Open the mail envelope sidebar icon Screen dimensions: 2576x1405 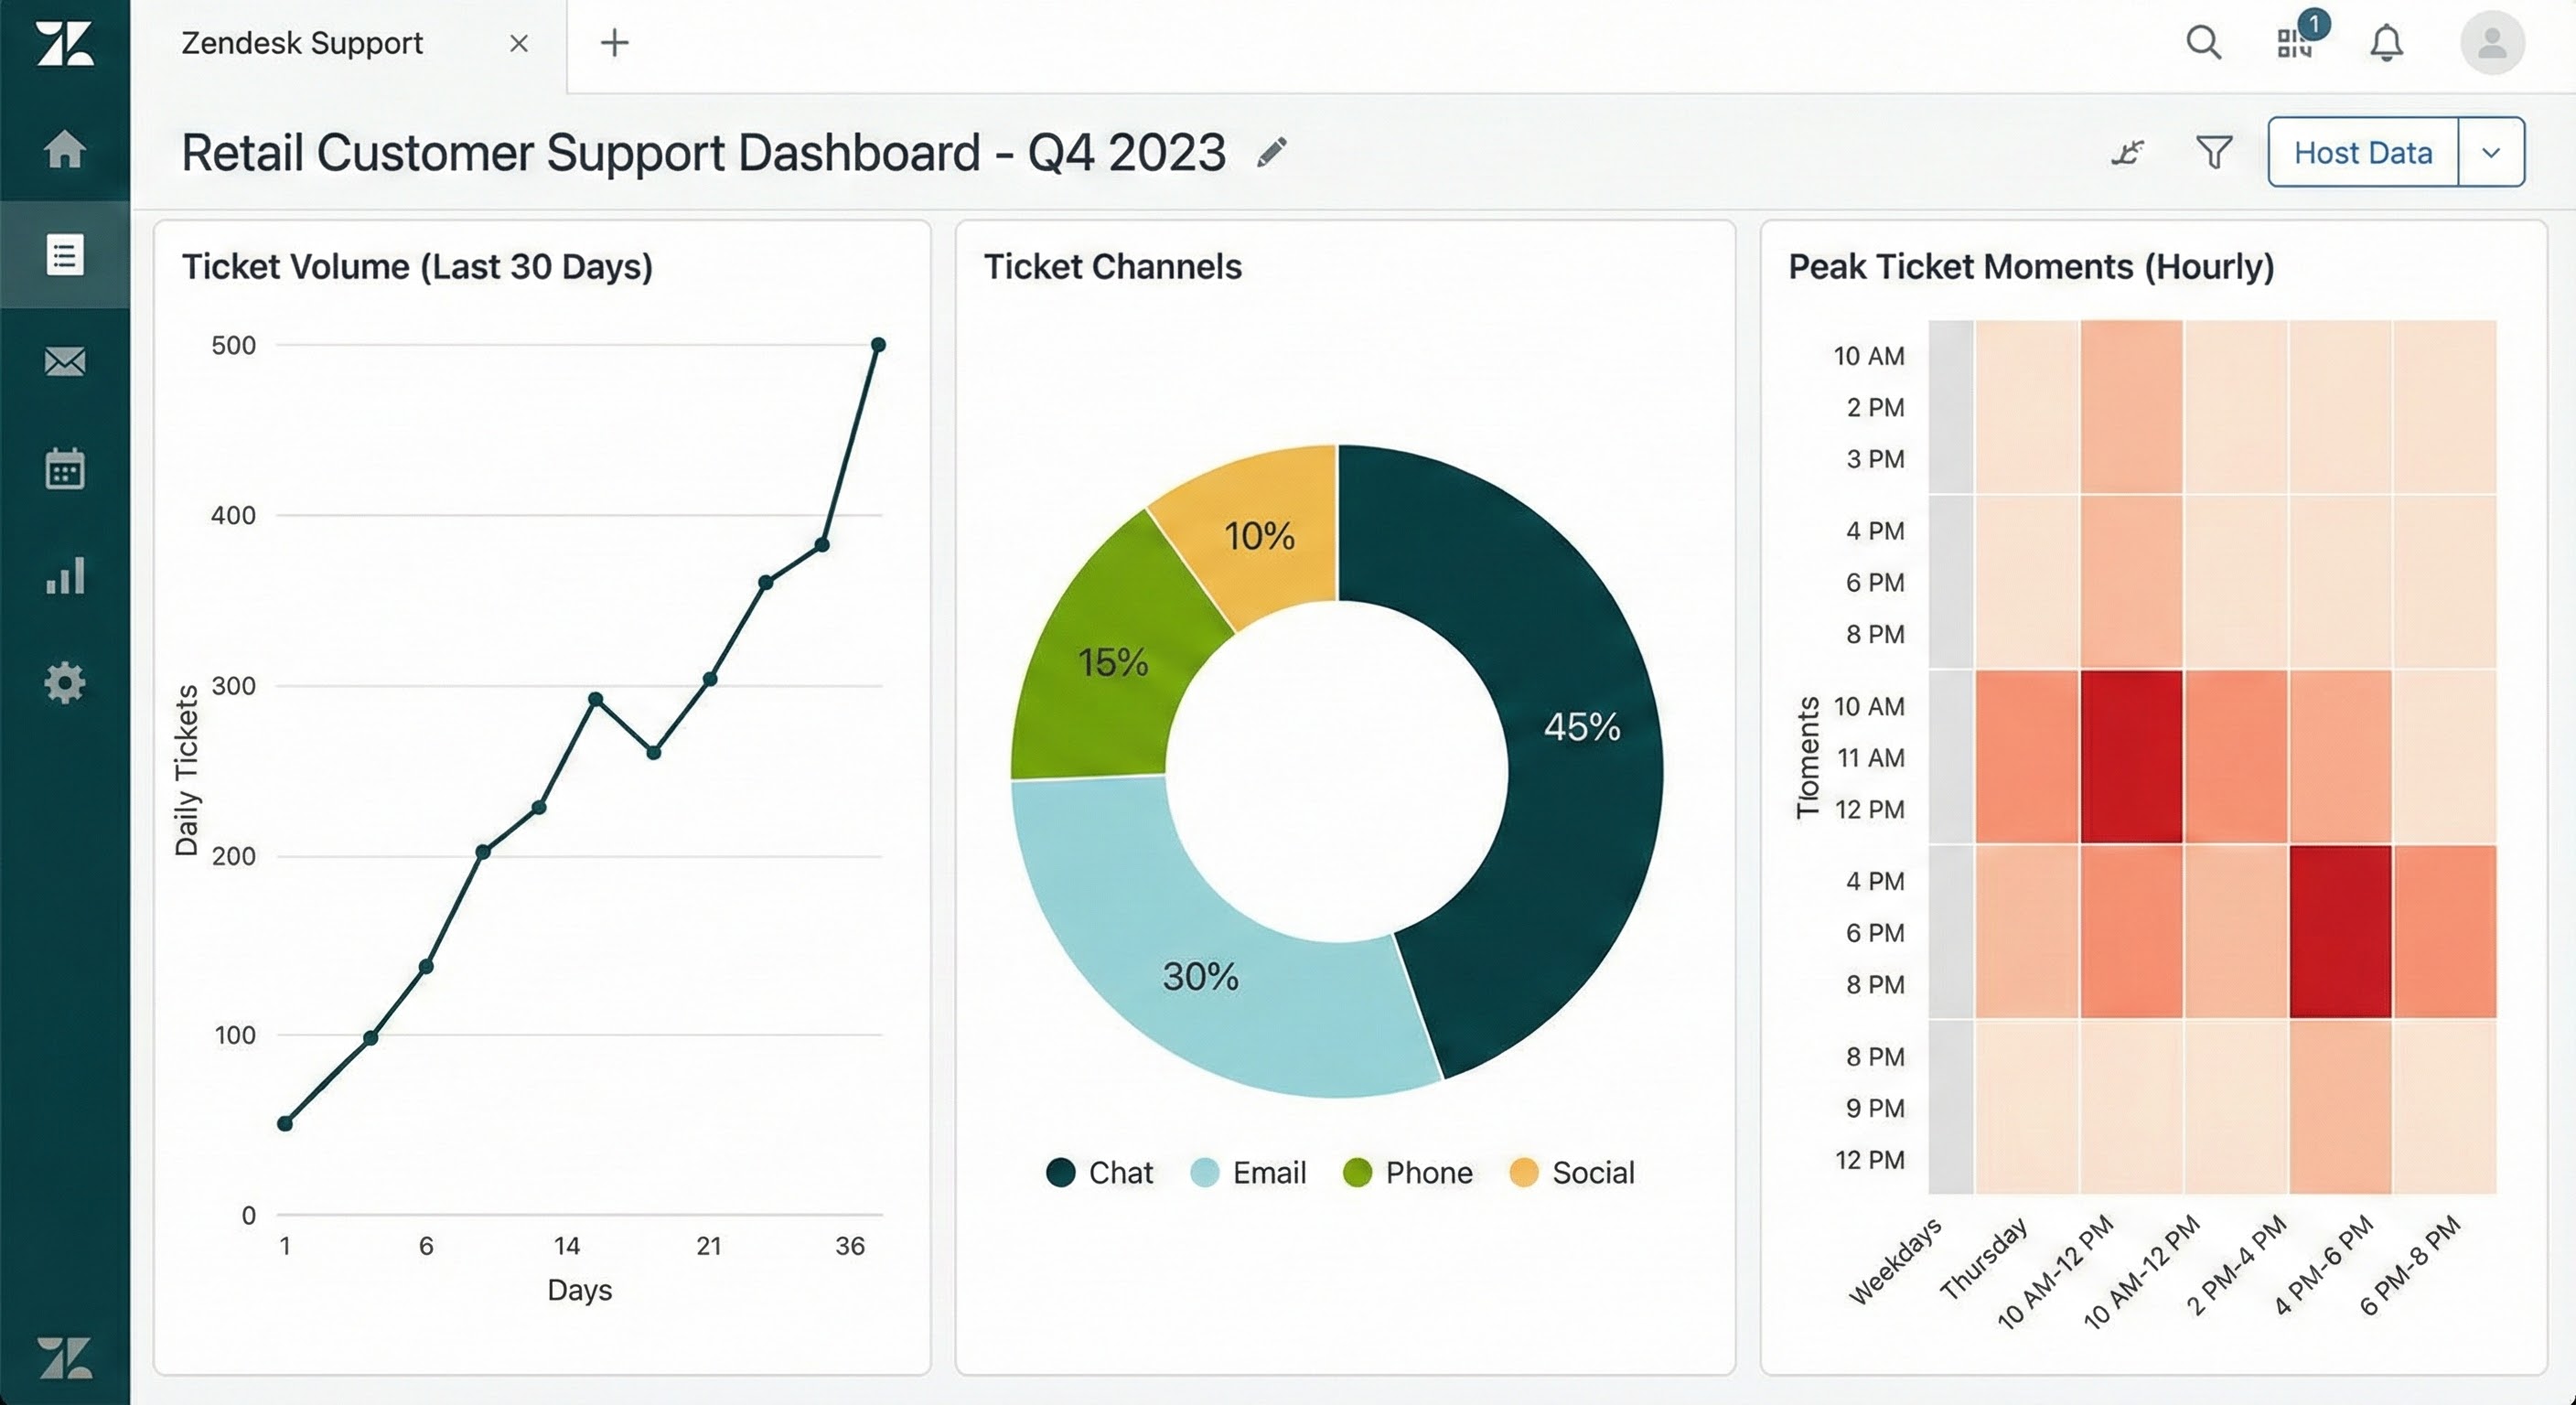point(65,361)
